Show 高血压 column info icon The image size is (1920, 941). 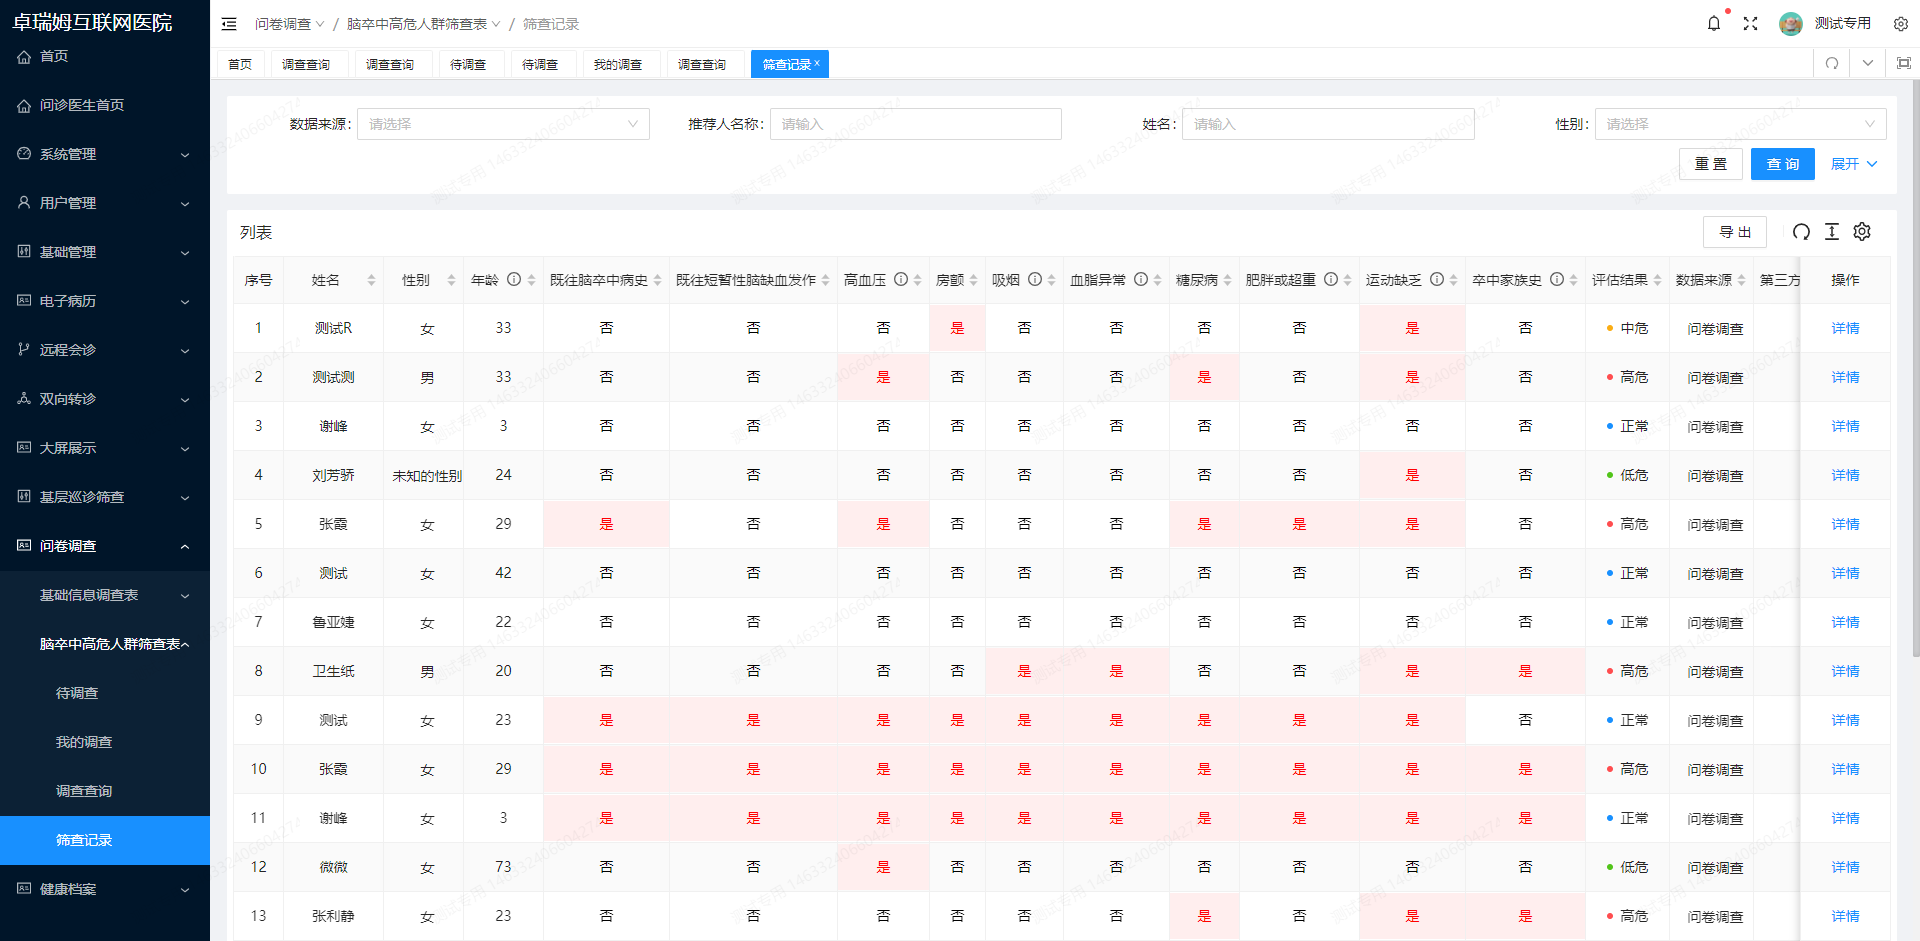pos(901,280)
